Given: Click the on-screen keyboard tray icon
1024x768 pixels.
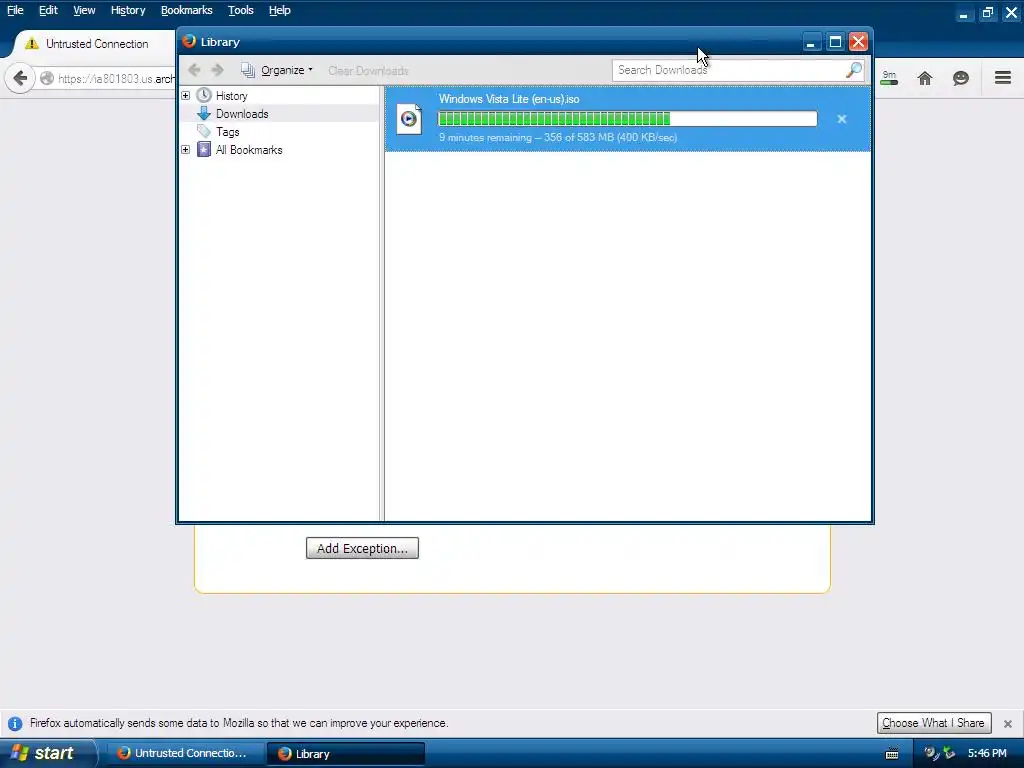Looking at the screenshot, I should [x=892, y=754].
